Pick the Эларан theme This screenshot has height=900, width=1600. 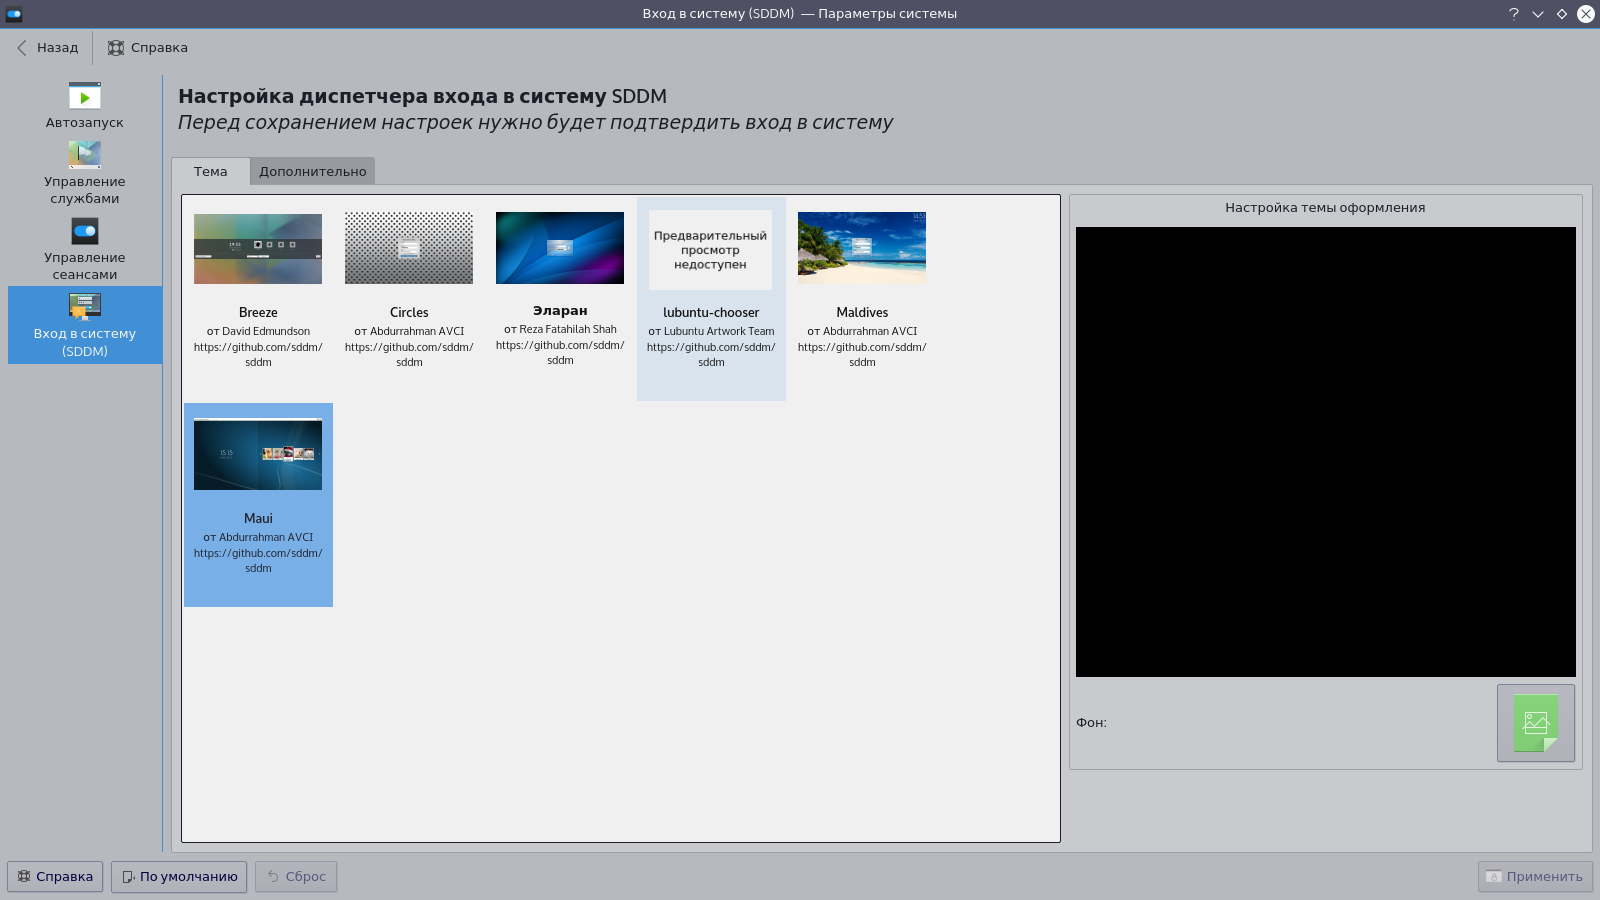click(x=560, y=248)
